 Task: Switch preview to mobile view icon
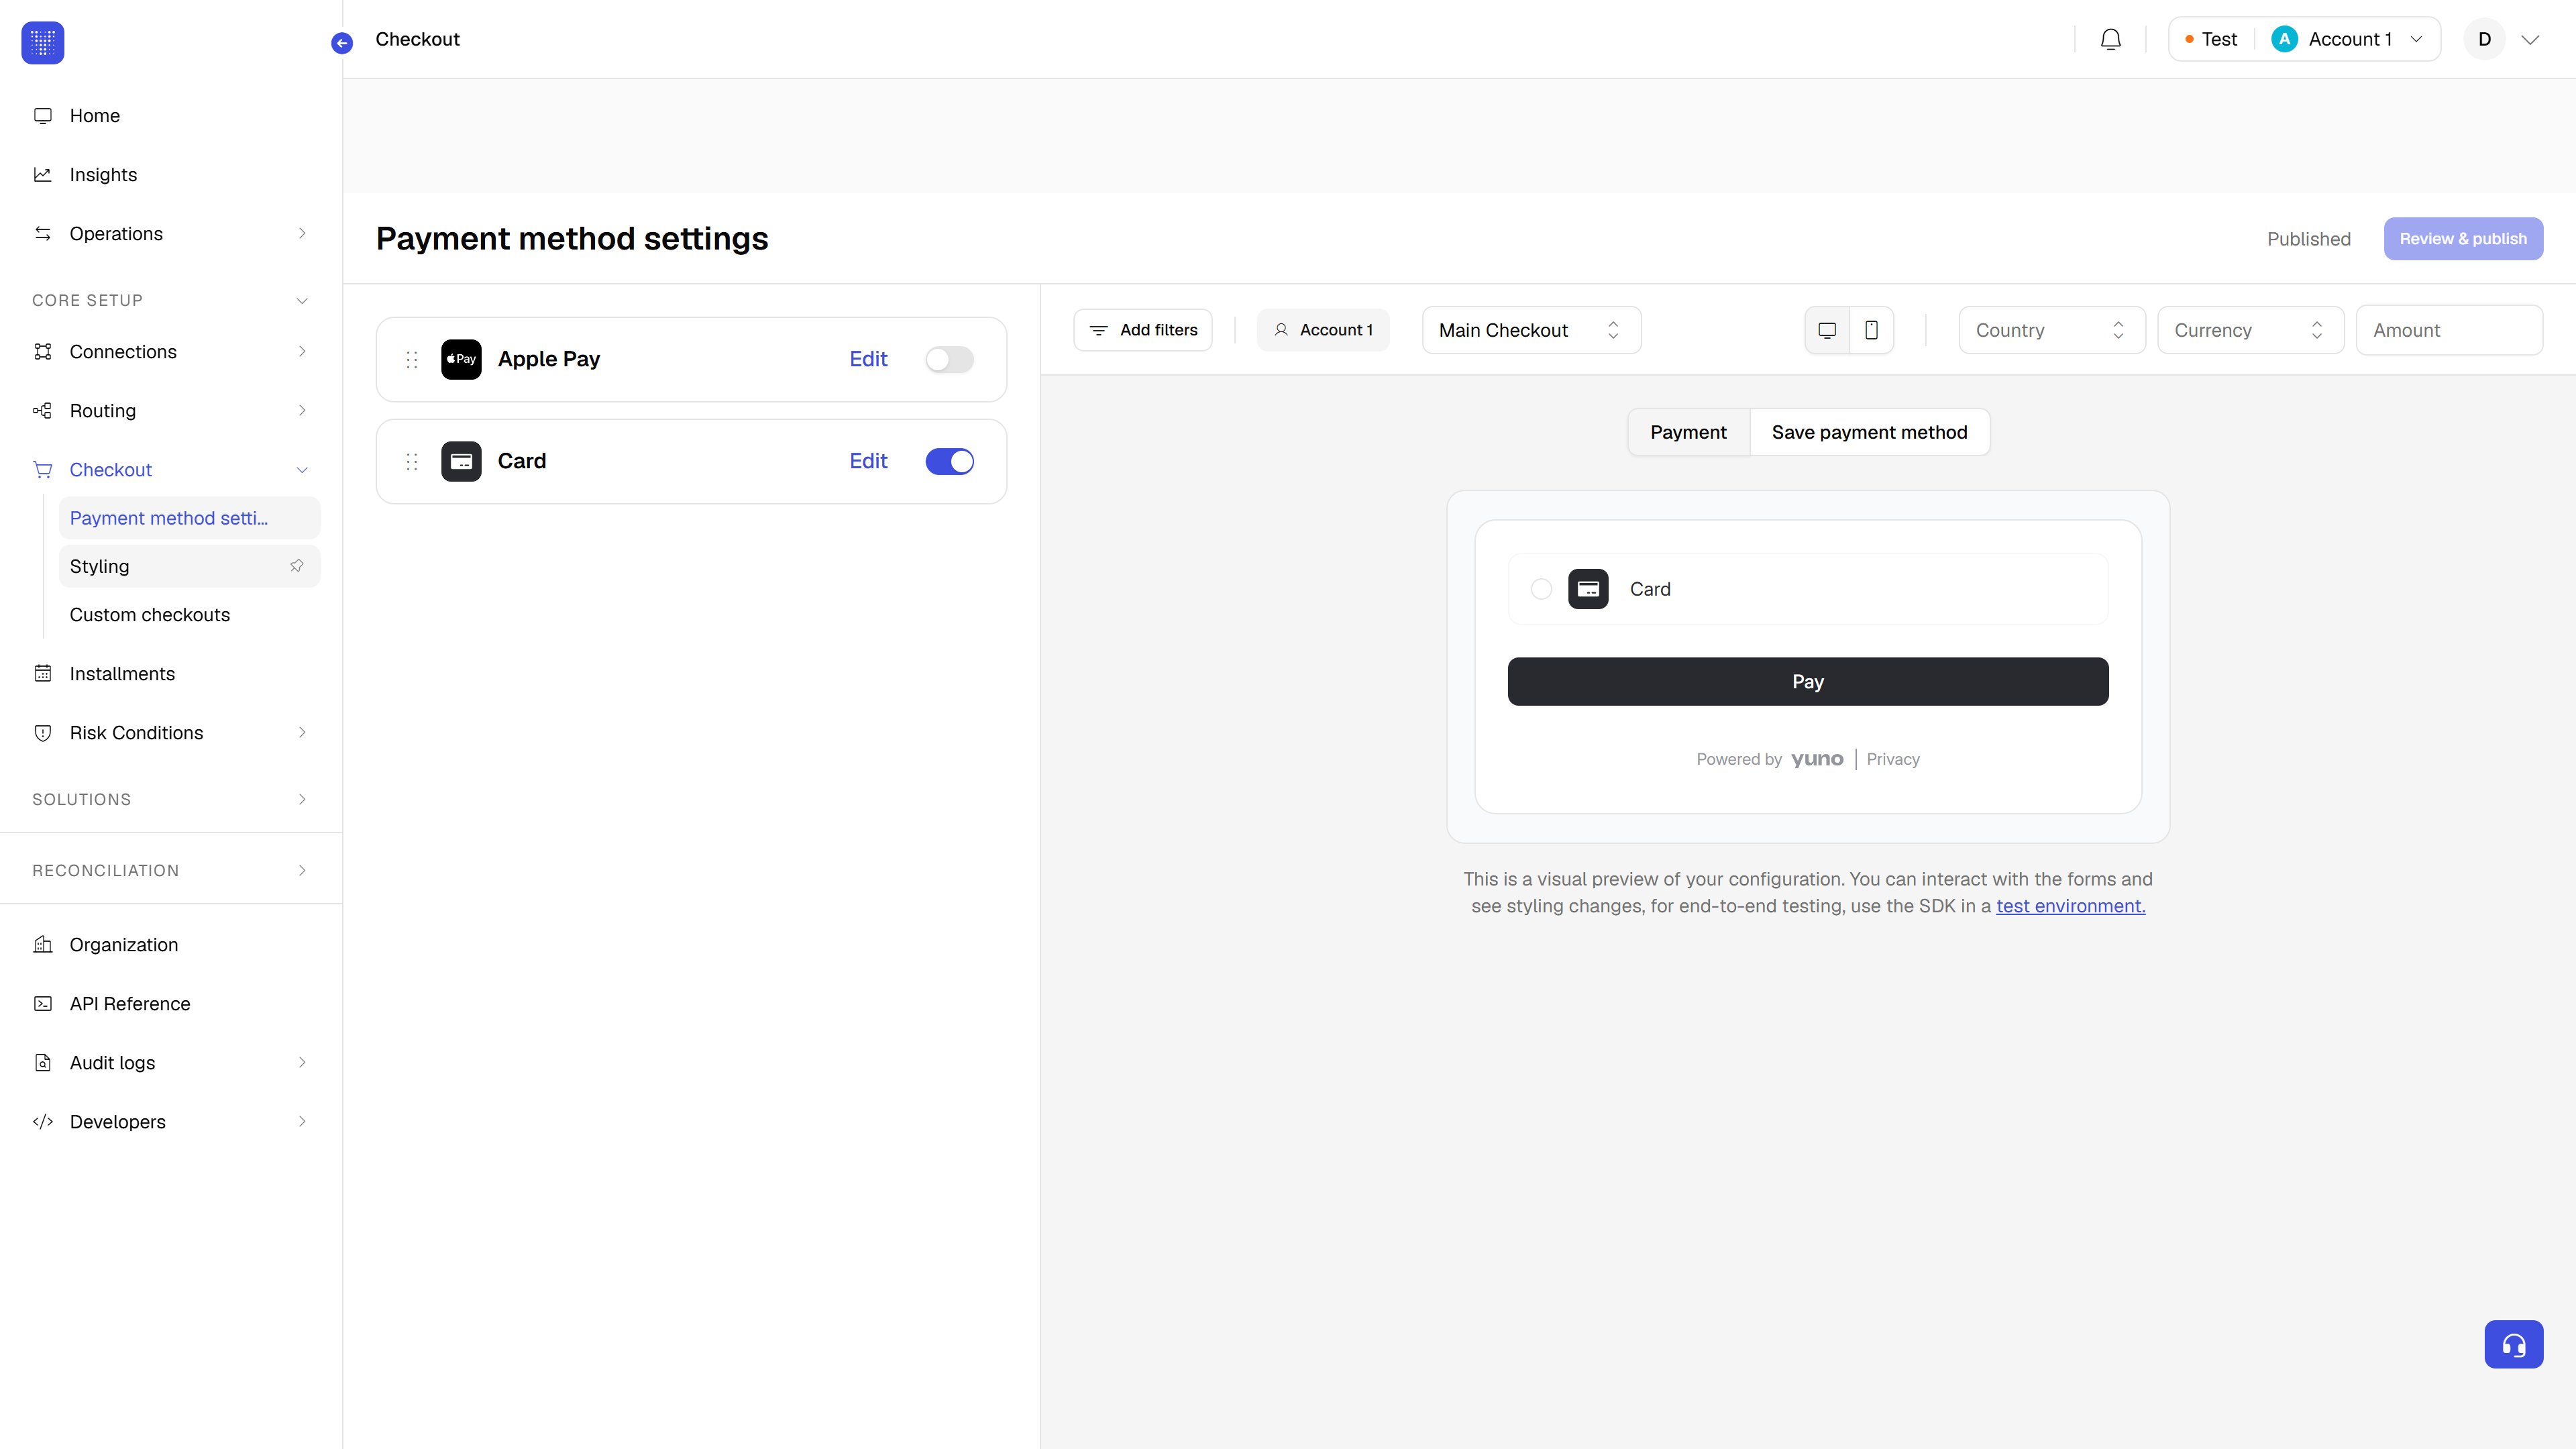click(x=1871, y=330)
